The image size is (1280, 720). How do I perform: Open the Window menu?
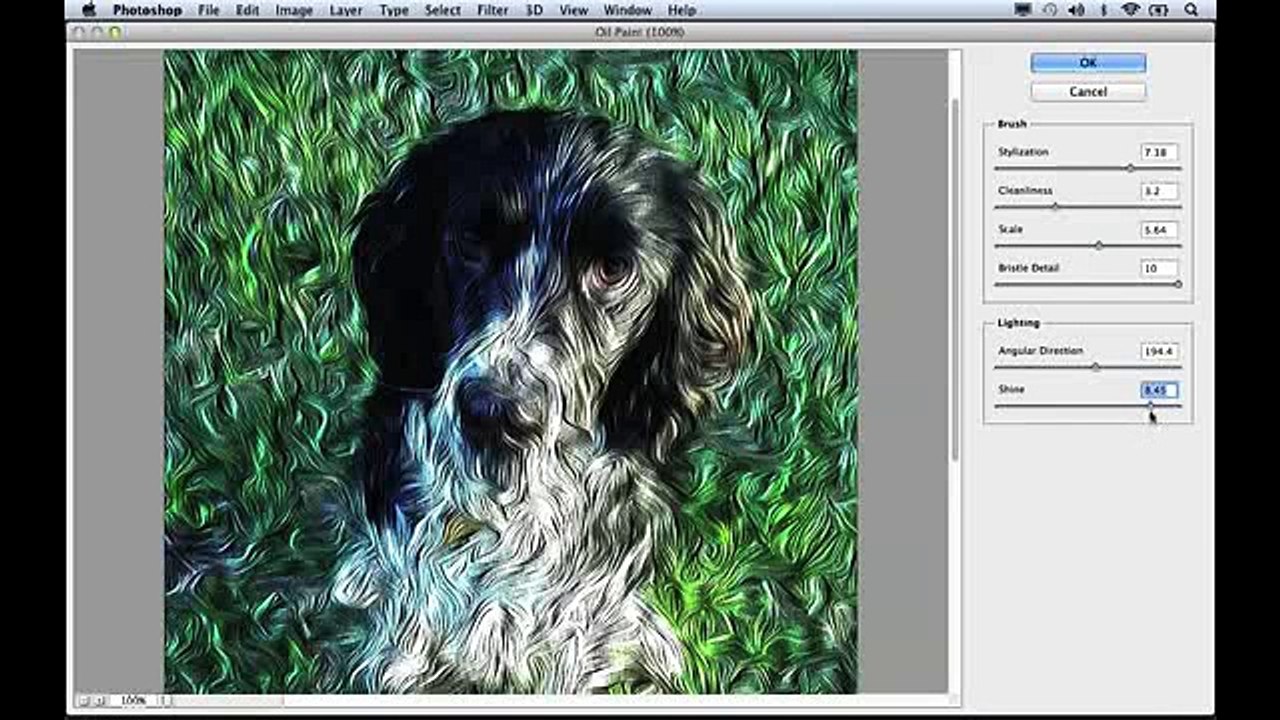(628, 10)
